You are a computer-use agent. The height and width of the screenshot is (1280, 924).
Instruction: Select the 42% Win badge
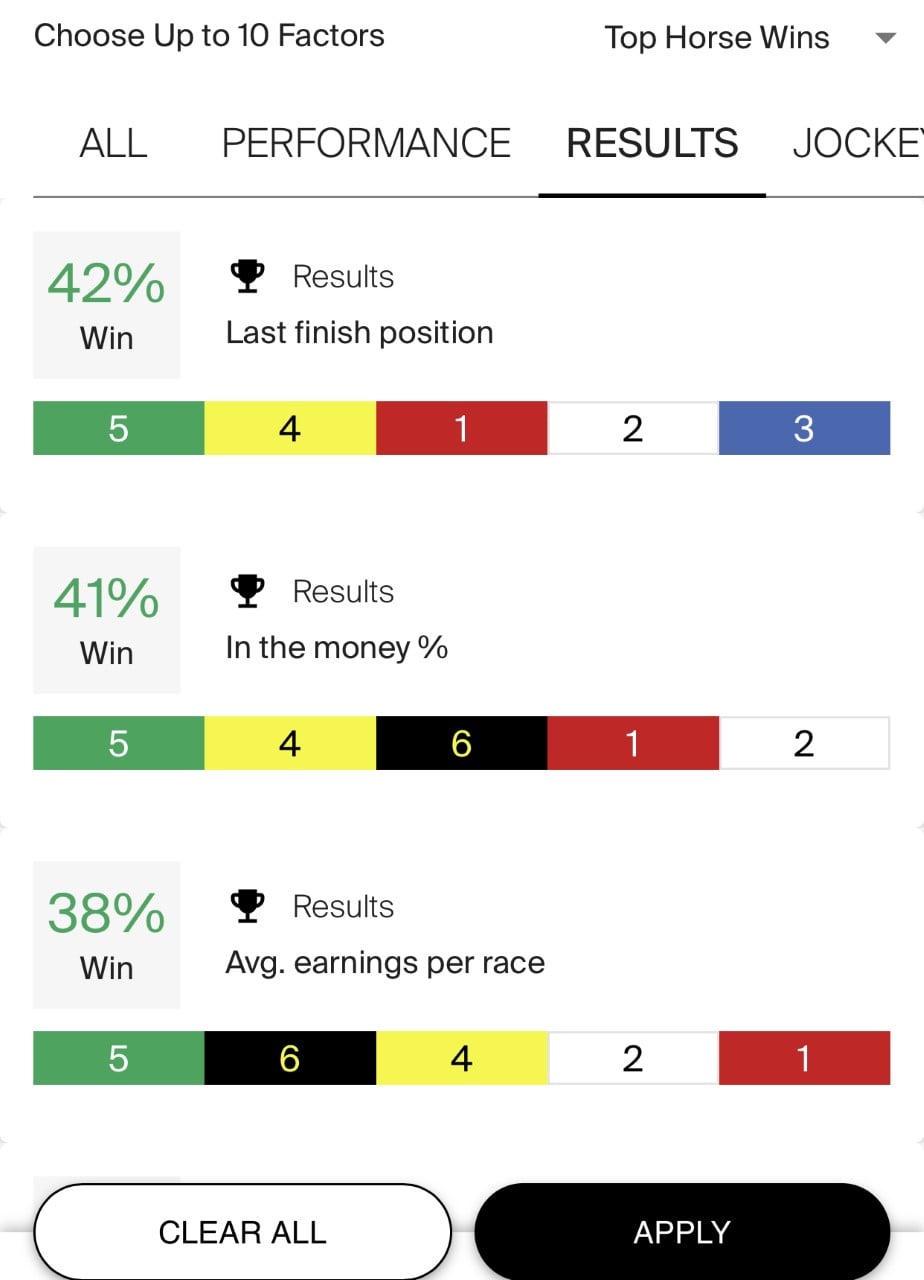[106, 305]
